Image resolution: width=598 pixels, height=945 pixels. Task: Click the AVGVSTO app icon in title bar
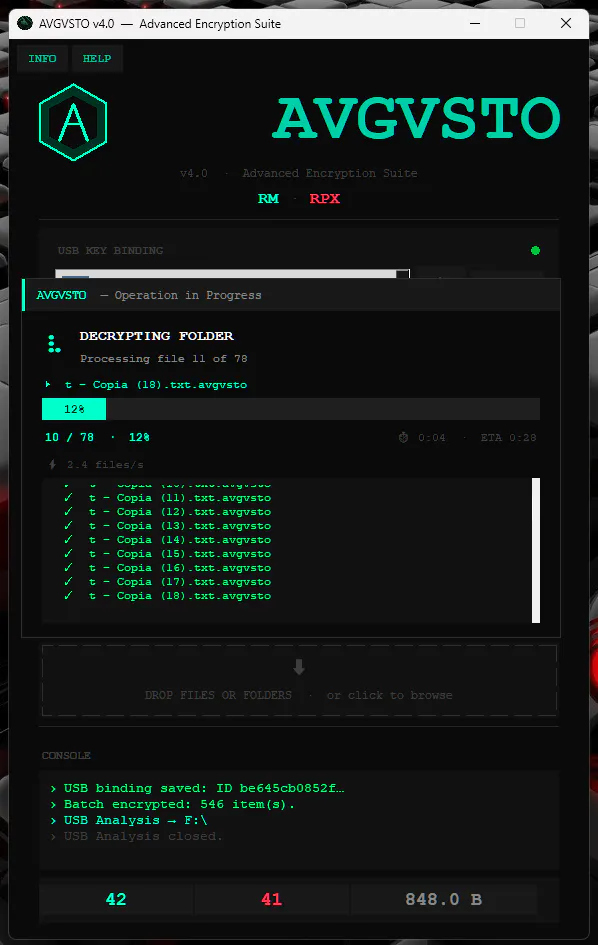25,24
